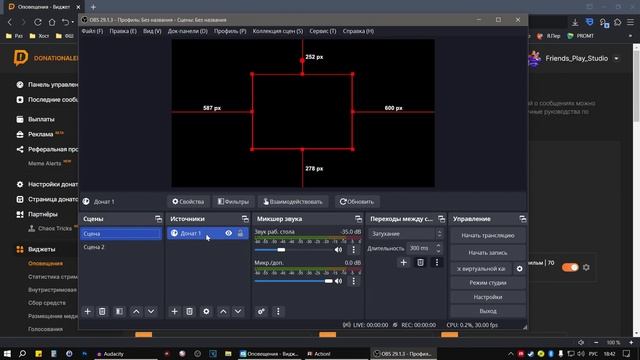Toggle visibility eye of Донат 1 source

pyautogui.click(x=229, y=233)
